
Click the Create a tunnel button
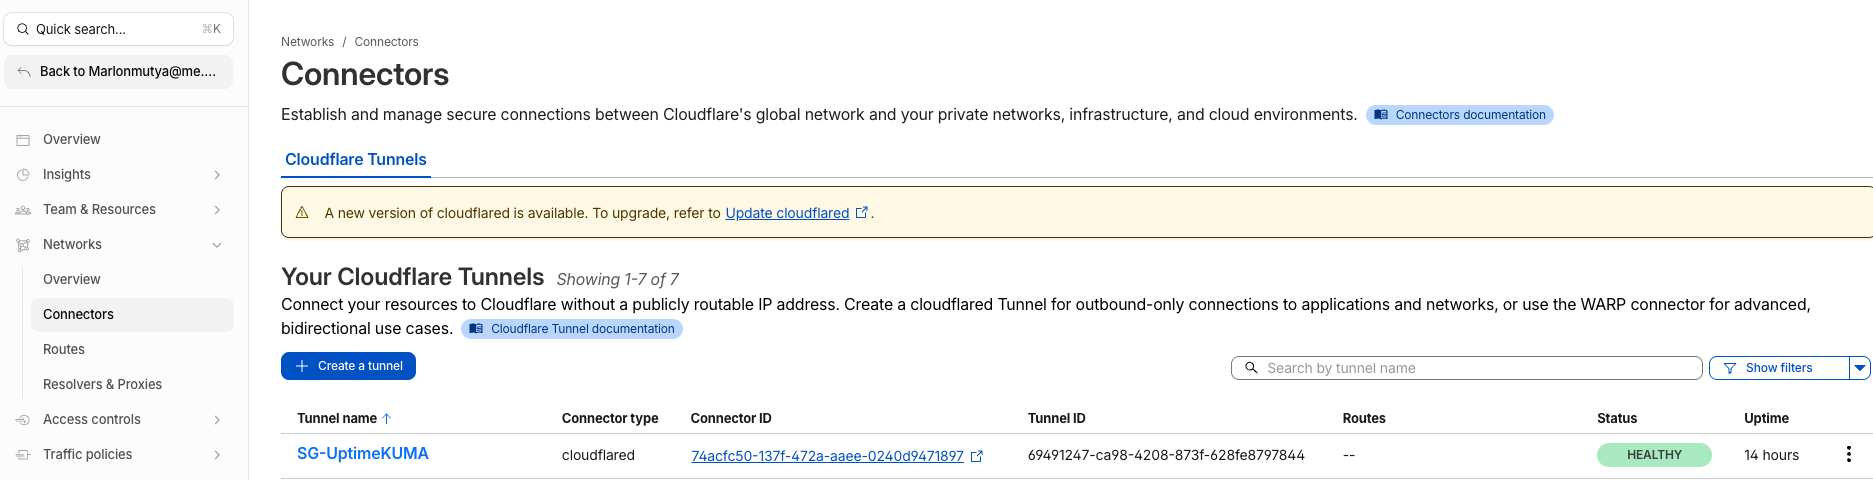tap(348, 366)
